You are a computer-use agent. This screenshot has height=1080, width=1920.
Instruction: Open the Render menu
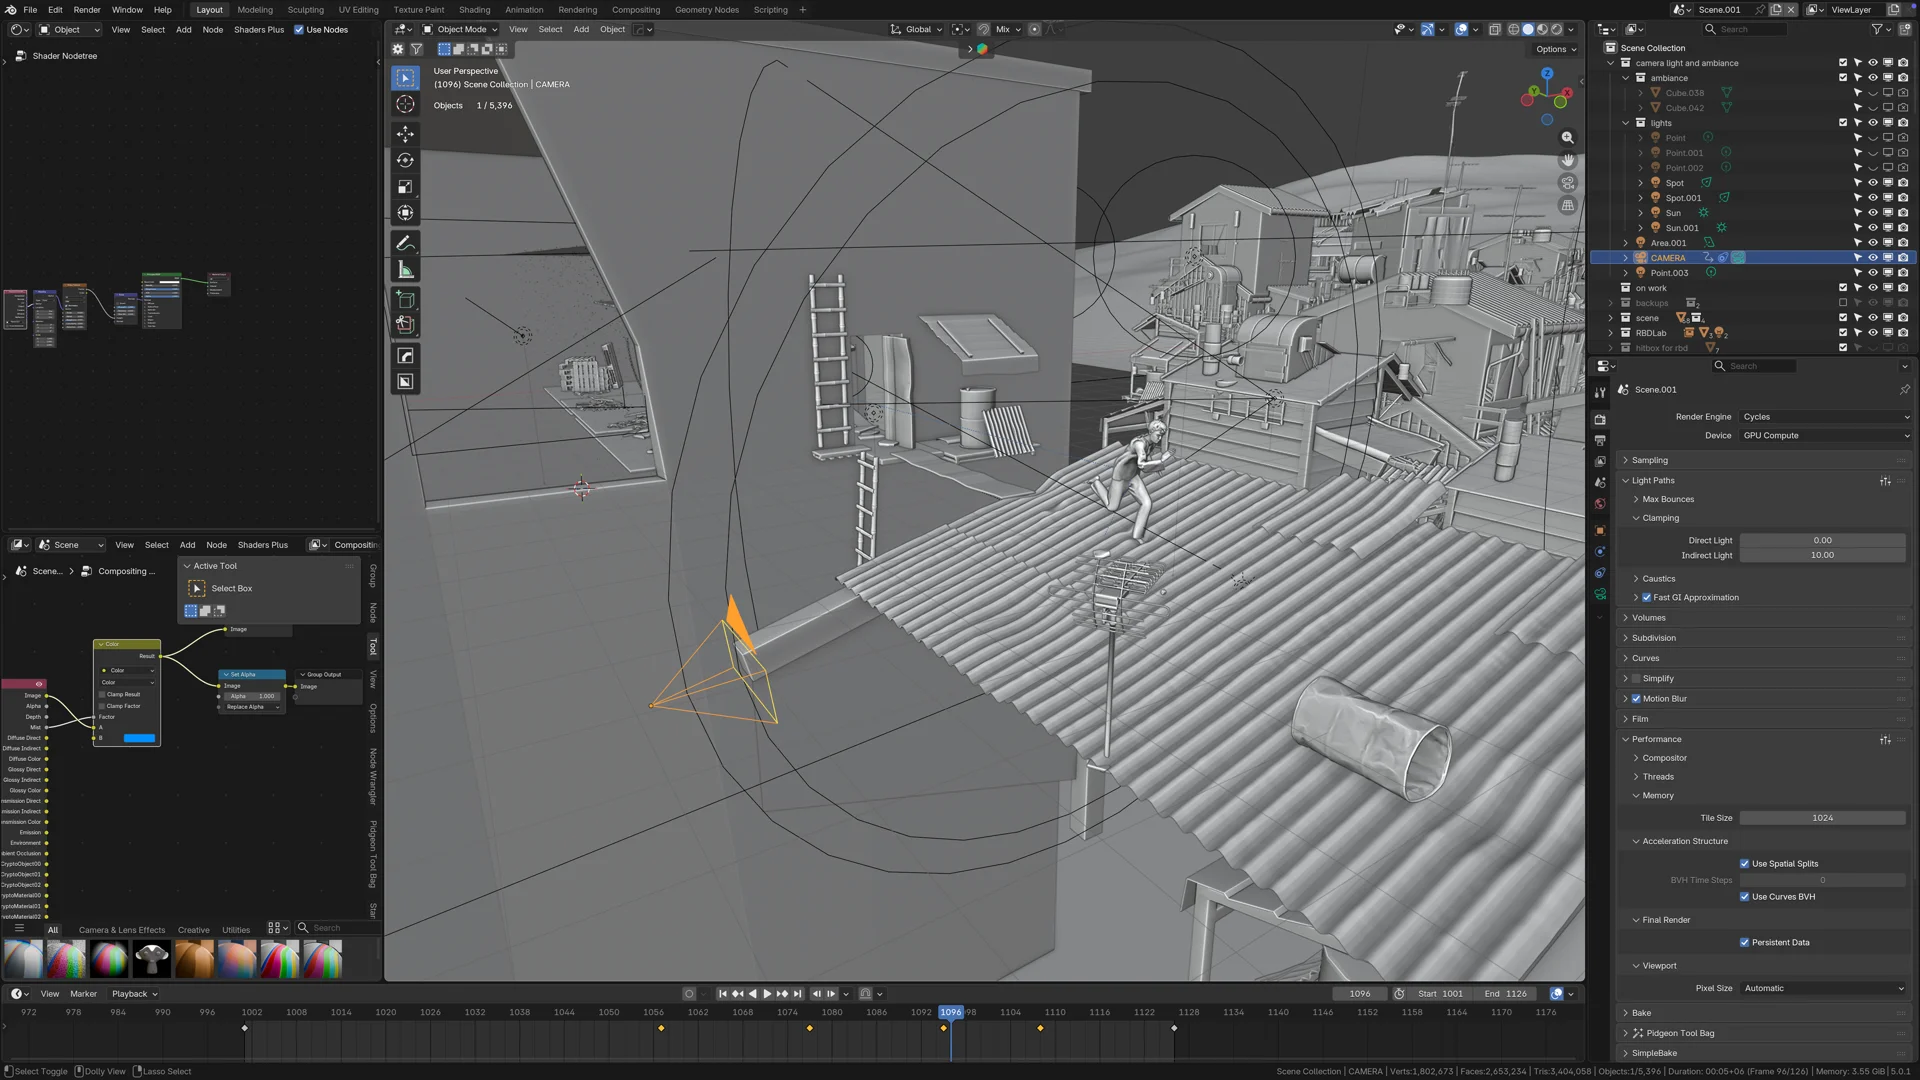point(87,10)
